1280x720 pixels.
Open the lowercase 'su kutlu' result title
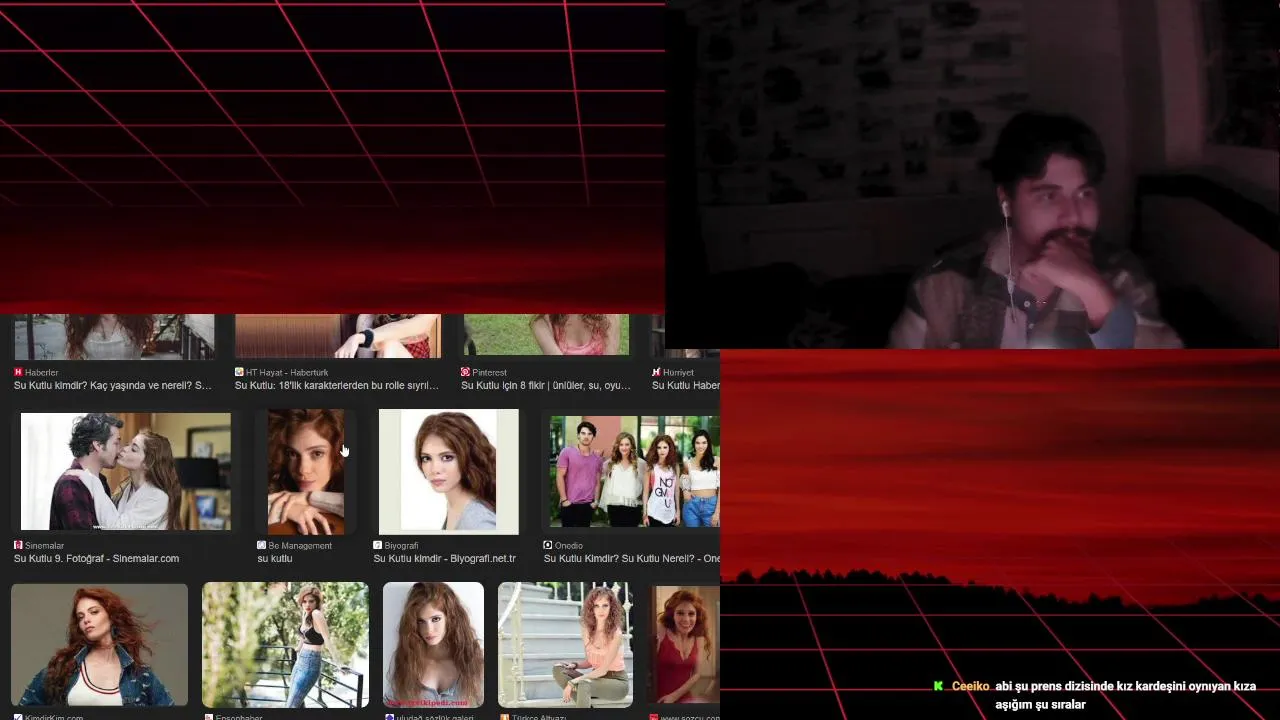coord(275,558)
